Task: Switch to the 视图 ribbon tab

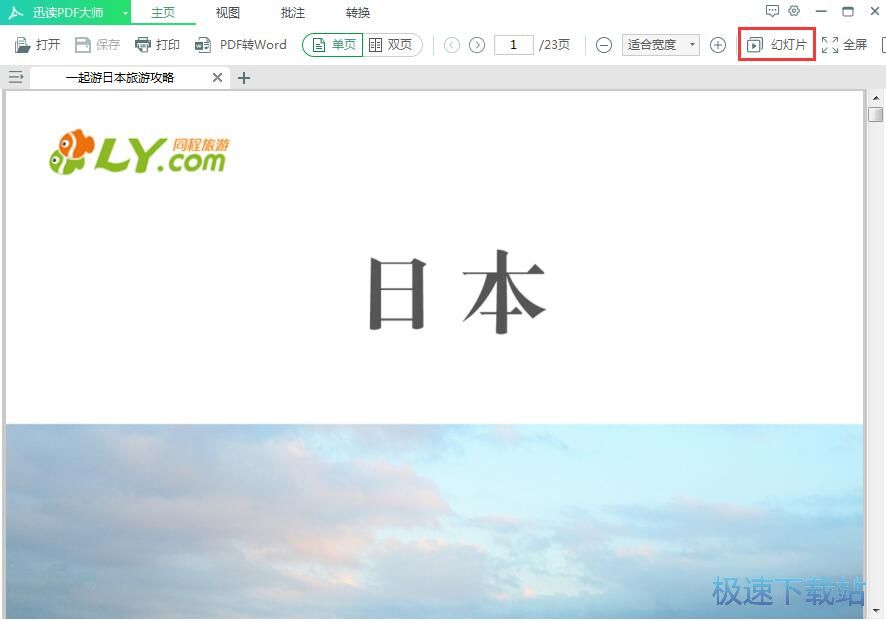Action: point(227,11)
